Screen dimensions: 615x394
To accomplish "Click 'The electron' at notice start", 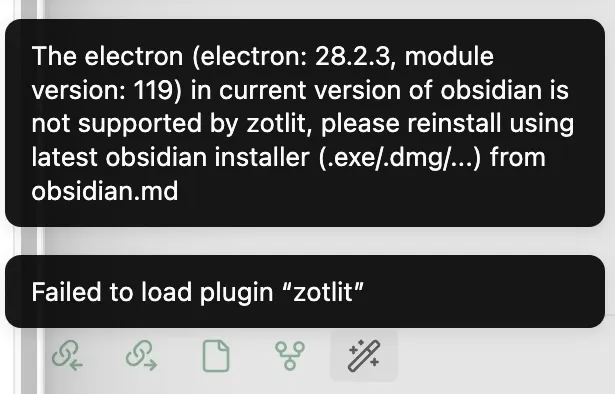I will coord(107,56).
